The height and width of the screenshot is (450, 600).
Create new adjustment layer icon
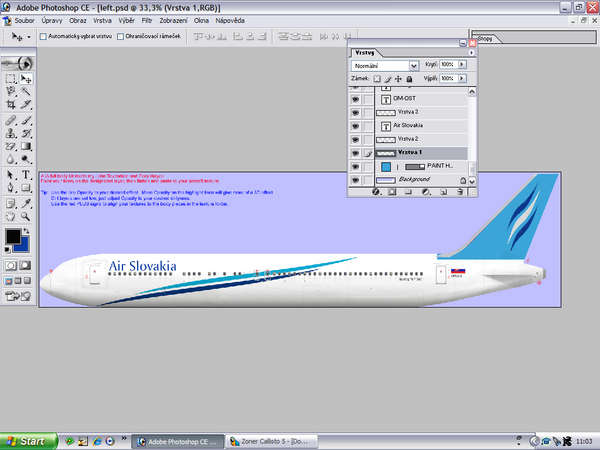[x=426, y=192]
